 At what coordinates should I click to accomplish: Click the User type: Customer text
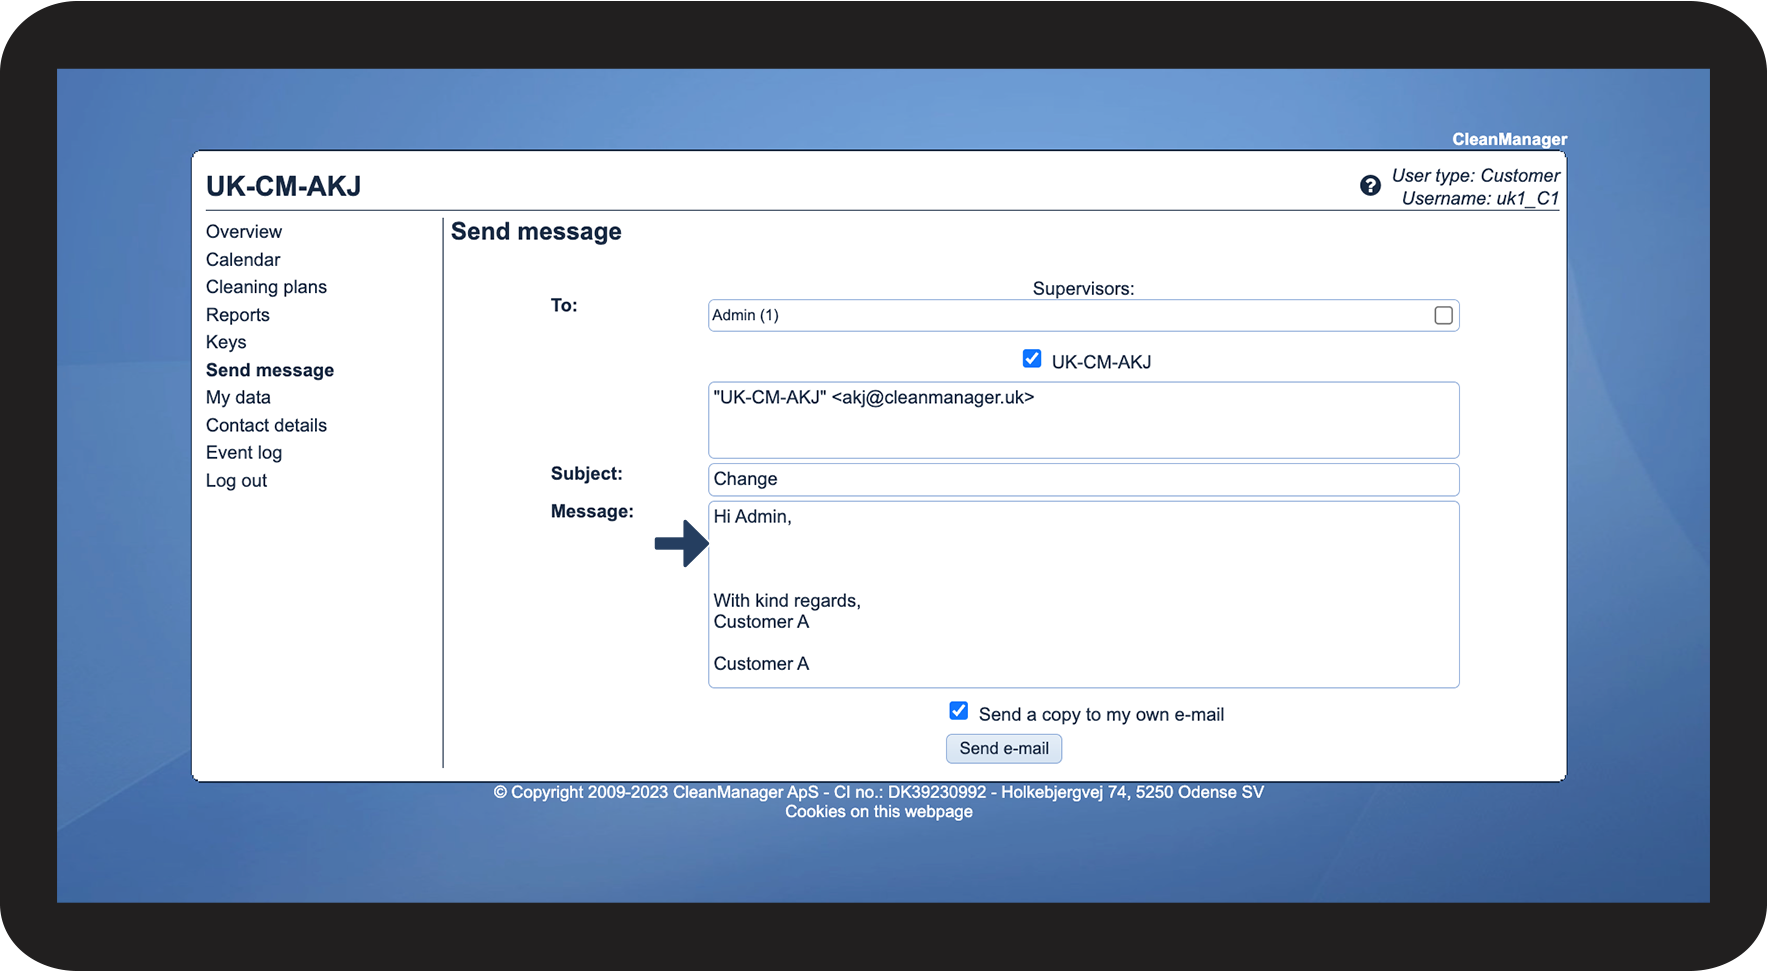[1475, 175]
